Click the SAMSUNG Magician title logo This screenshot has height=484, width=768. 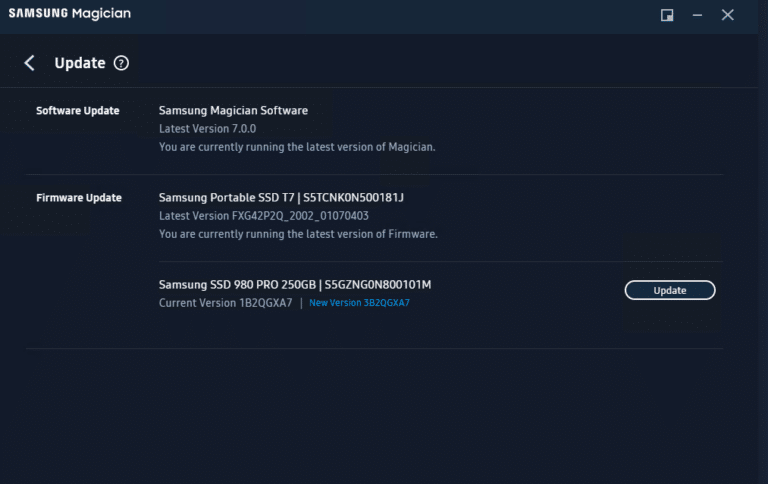(x=70, y=14)
